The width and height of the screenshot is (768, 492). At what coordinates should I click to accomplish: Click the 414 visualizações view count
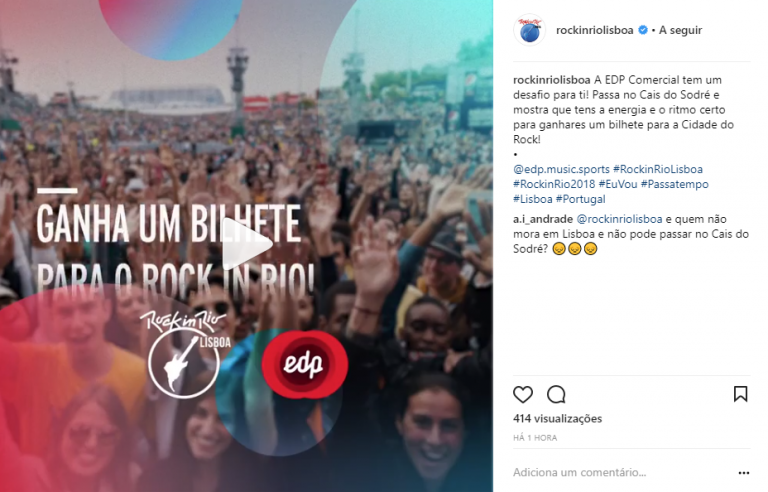coord(557,418)
